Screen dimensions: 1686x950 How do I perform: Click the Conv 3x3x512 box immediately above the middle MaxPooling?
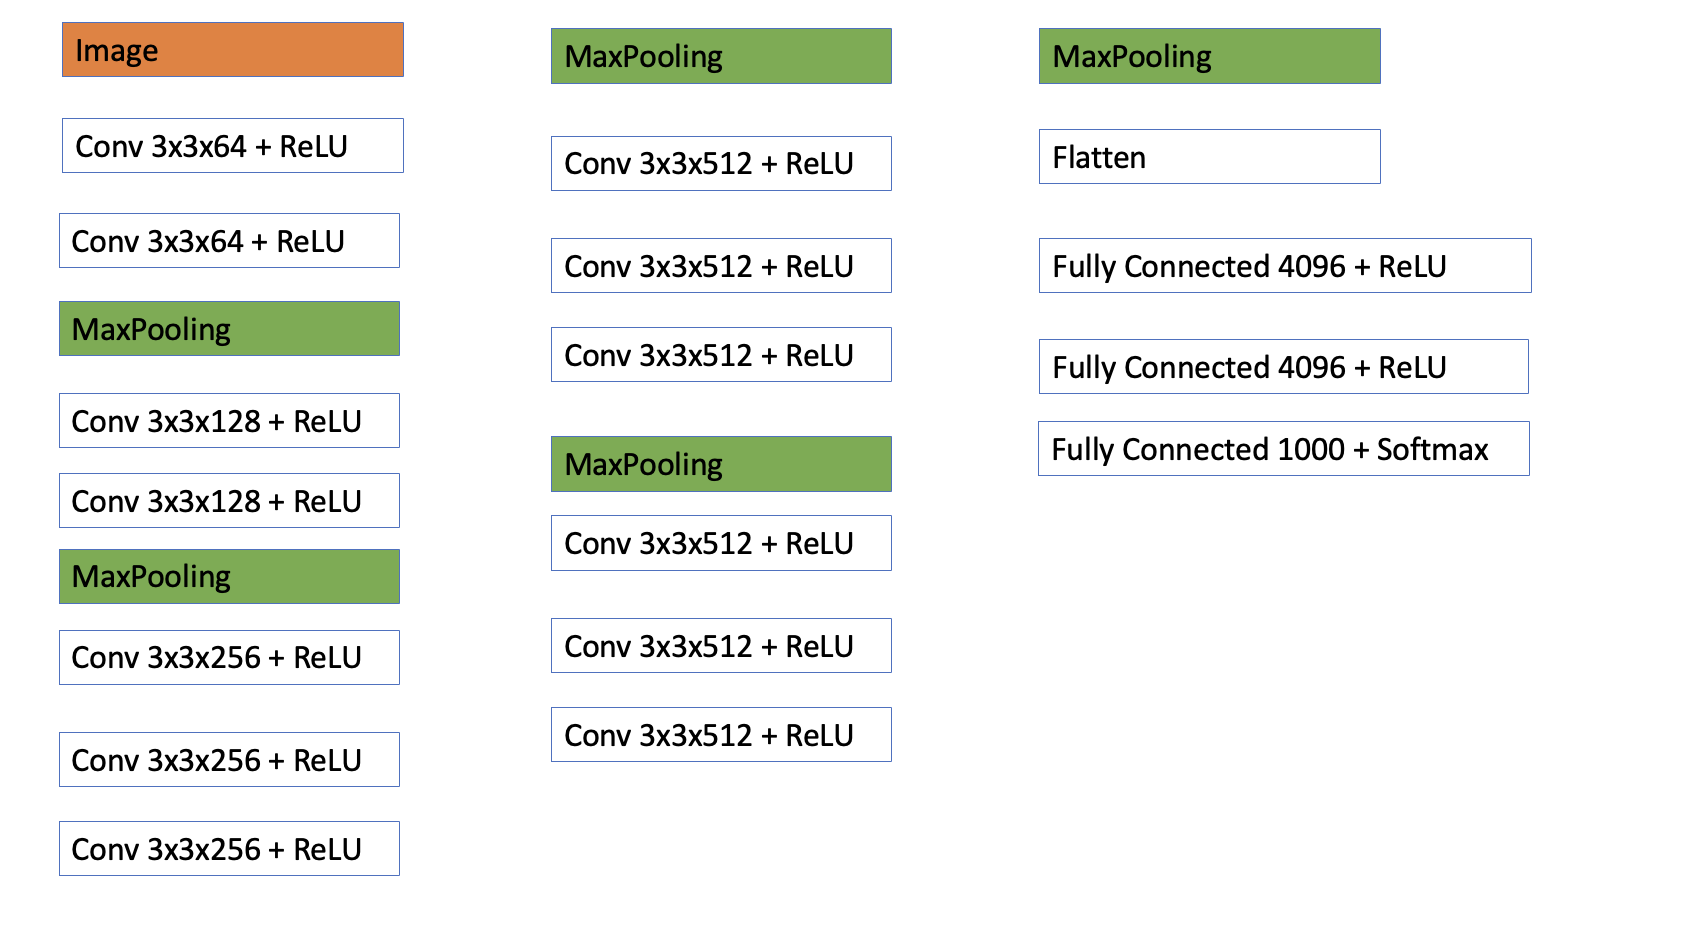tap(720, 355)
